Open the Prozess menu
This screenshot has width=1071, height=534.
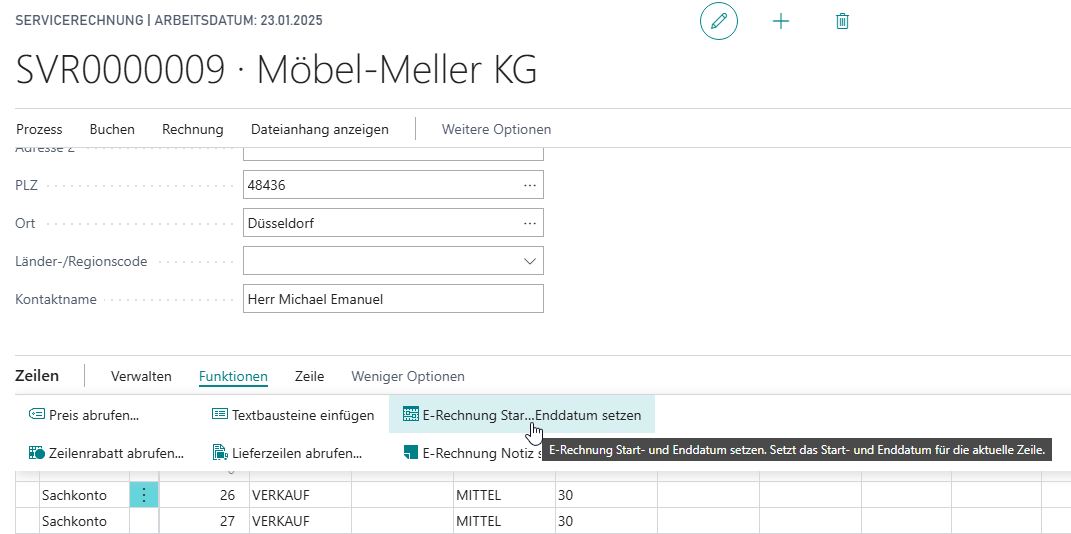(x=39, y=129)
